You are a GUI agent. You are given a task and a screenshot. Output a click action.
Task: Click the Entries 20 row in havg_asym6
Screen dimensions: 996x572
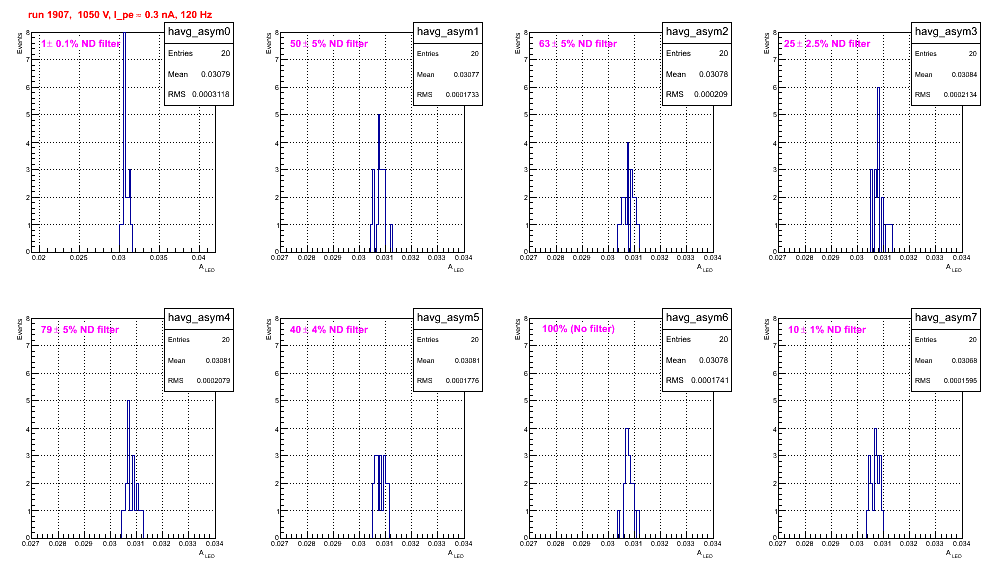(x=697, y=339)
